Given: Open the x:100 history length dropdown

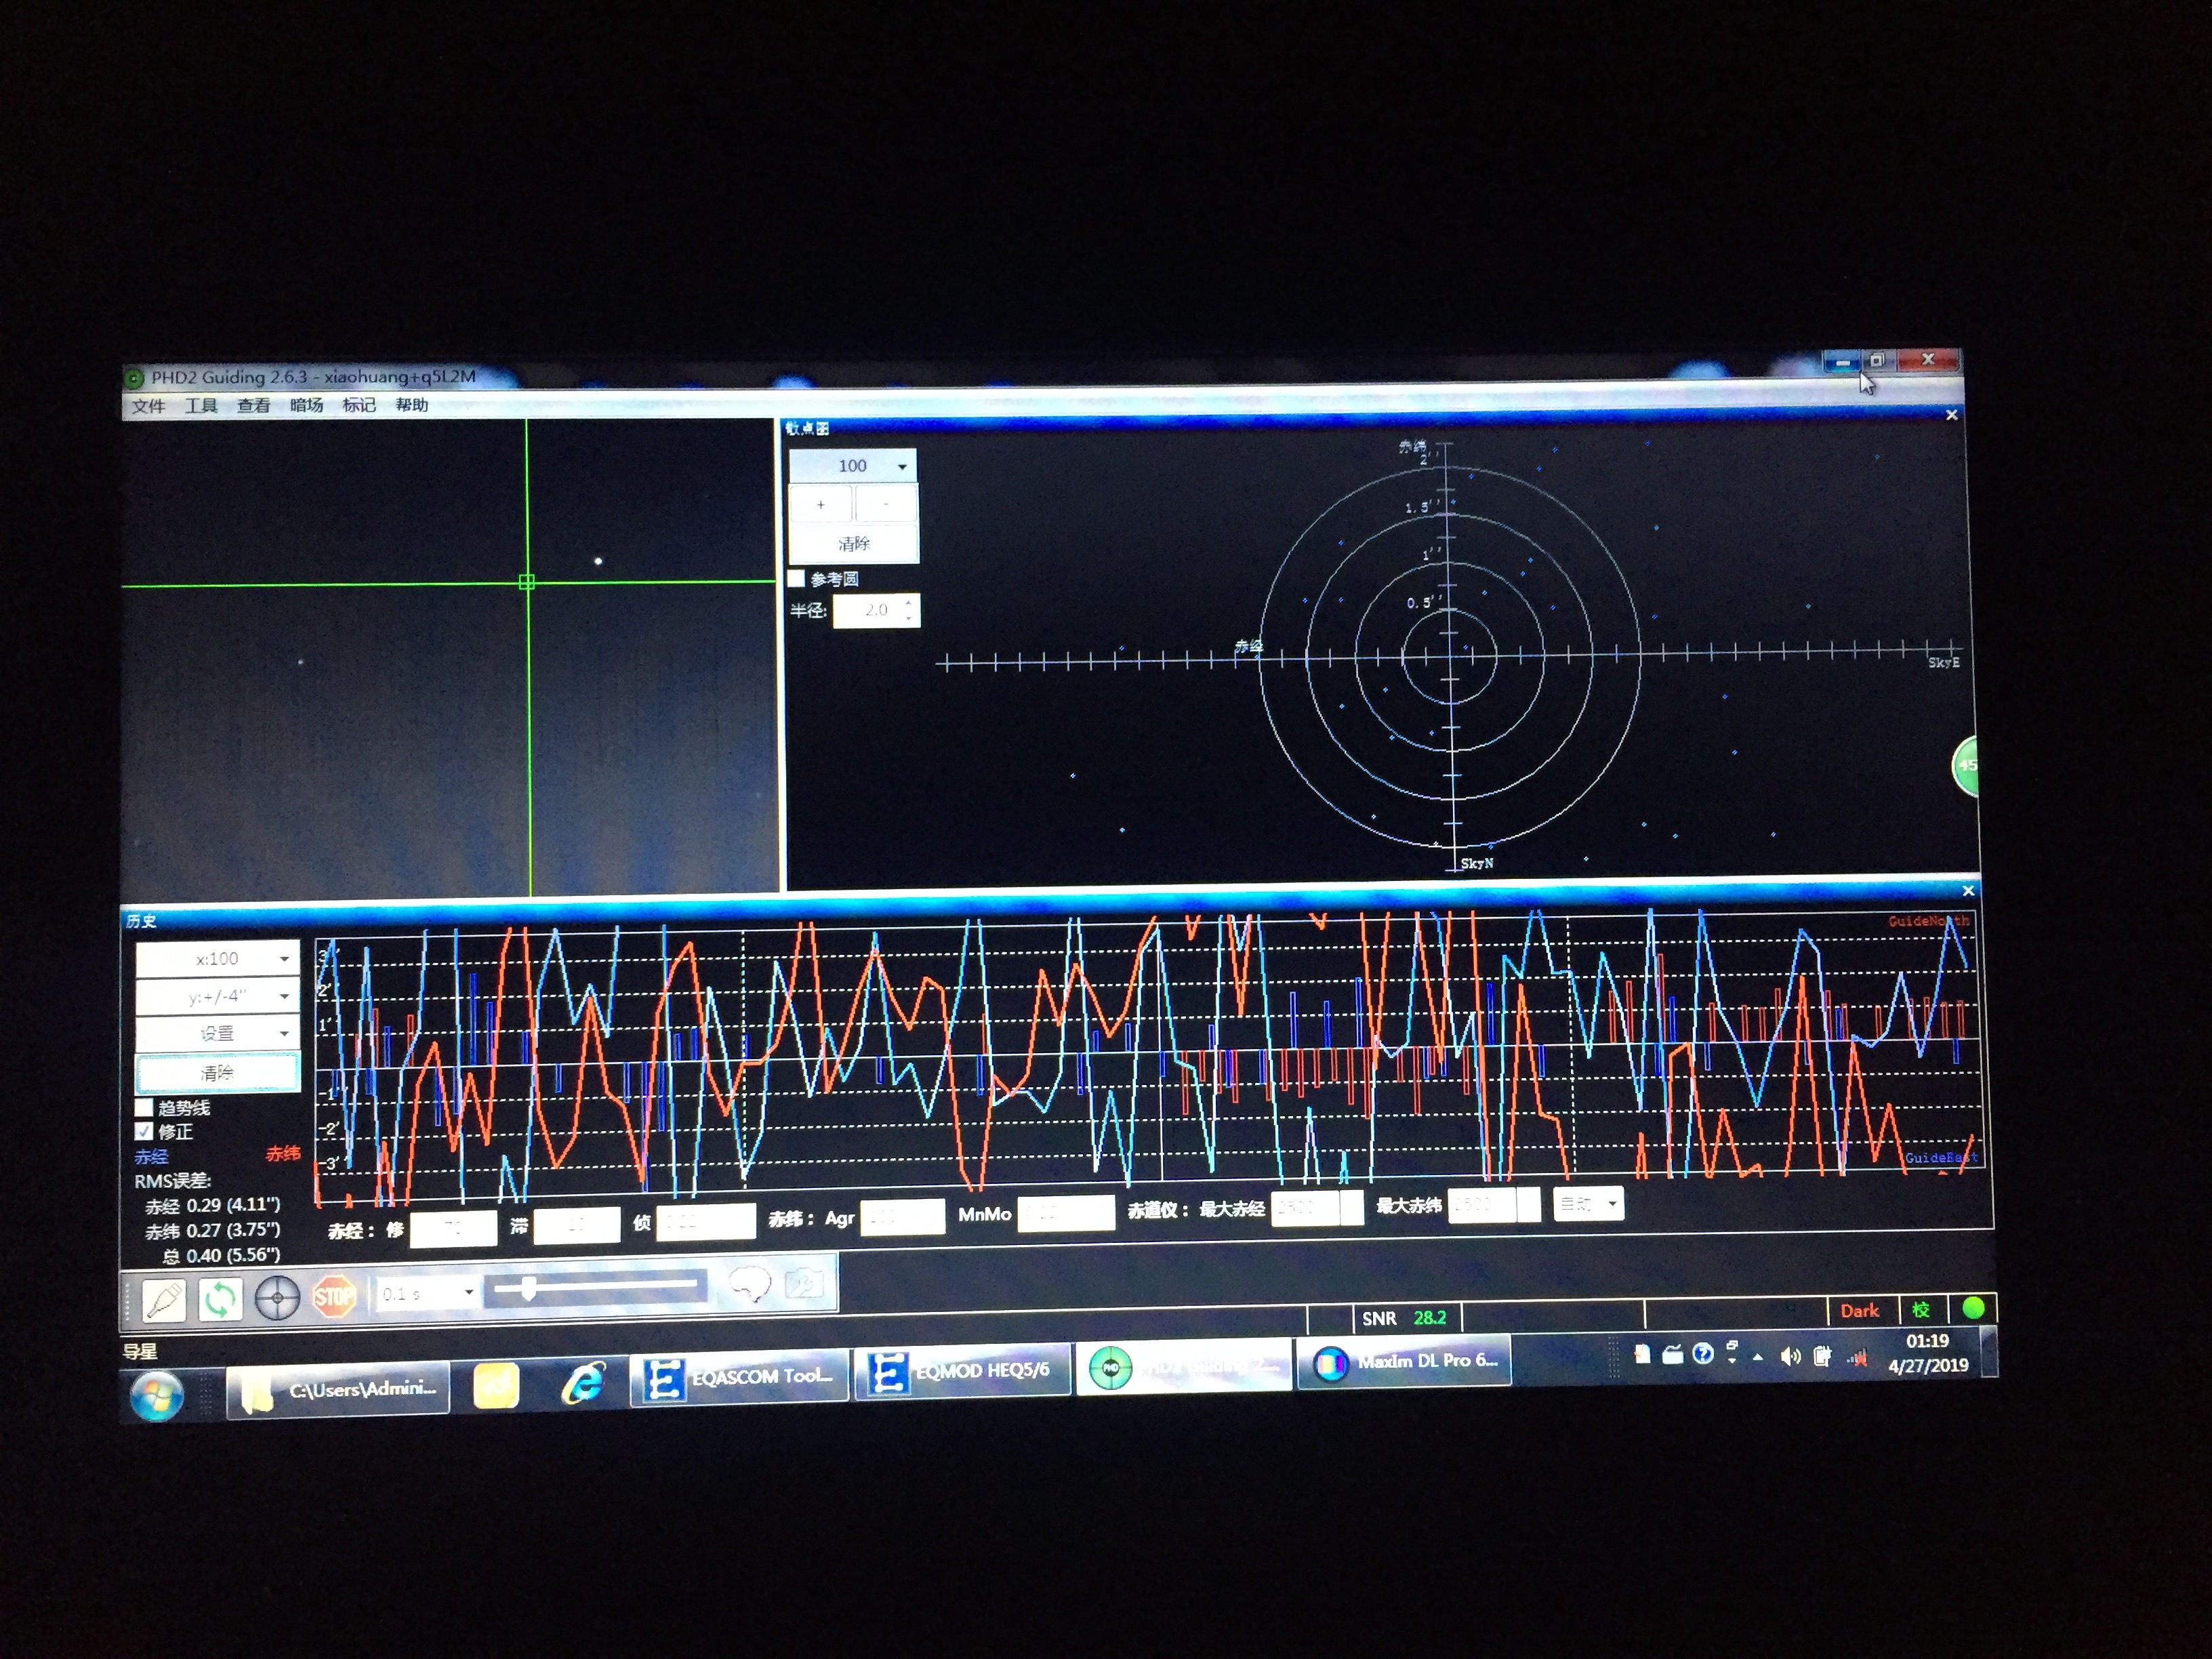Looking at the screenshot, I should [x=217, y=958].
